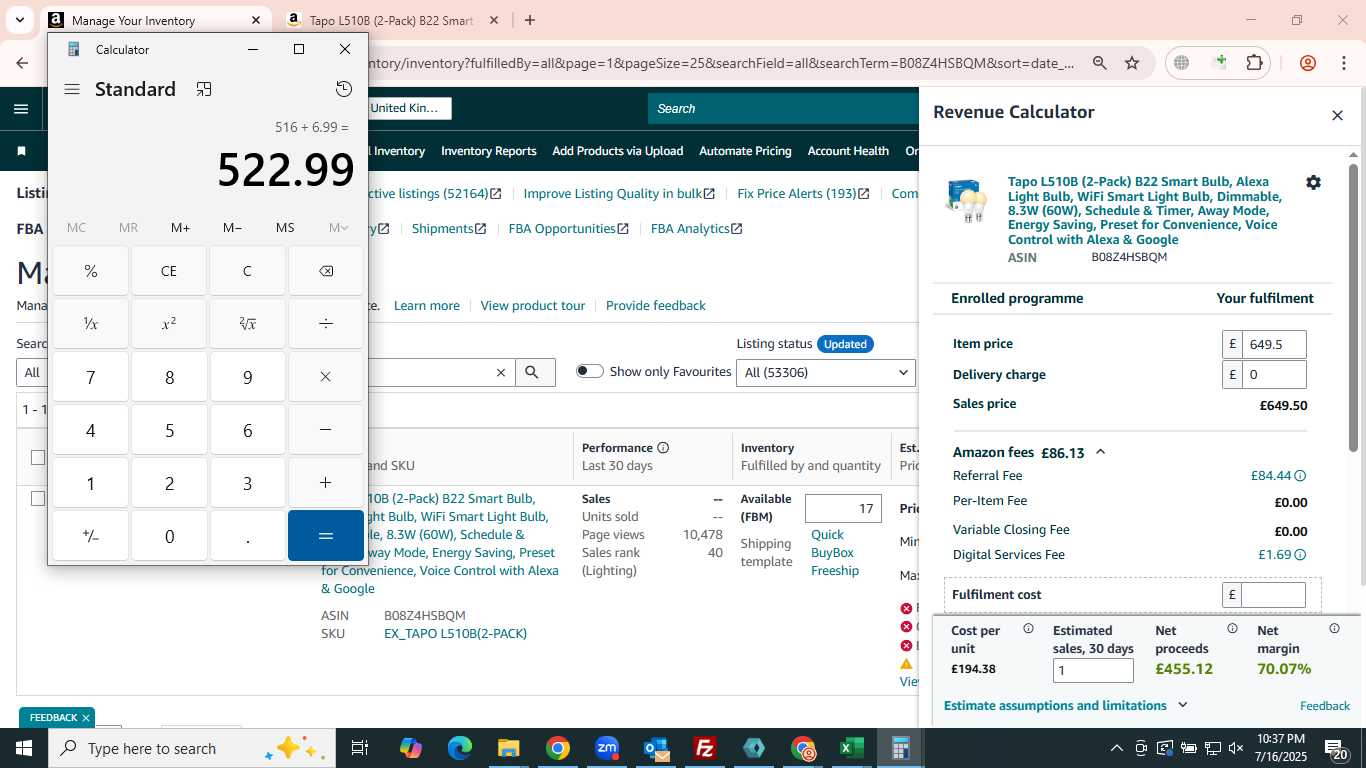
Task: Tick the select-all checkbox in table header
Action: 38,457
